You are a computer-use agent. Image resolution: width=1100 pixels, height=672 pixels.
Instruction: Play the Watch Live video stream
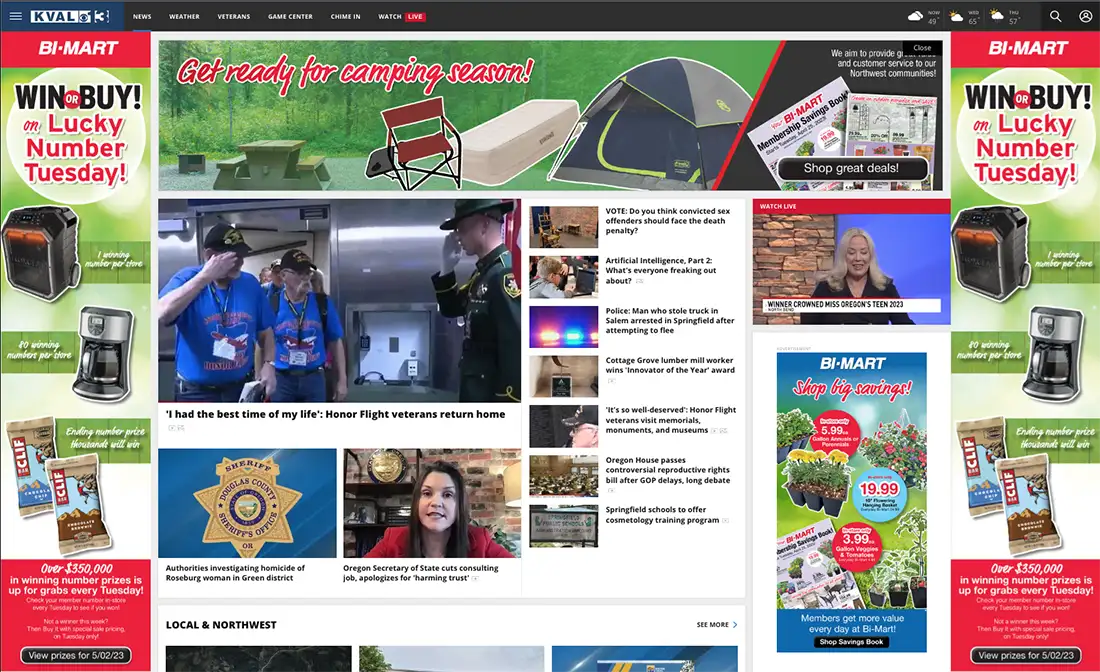(852, 269)
